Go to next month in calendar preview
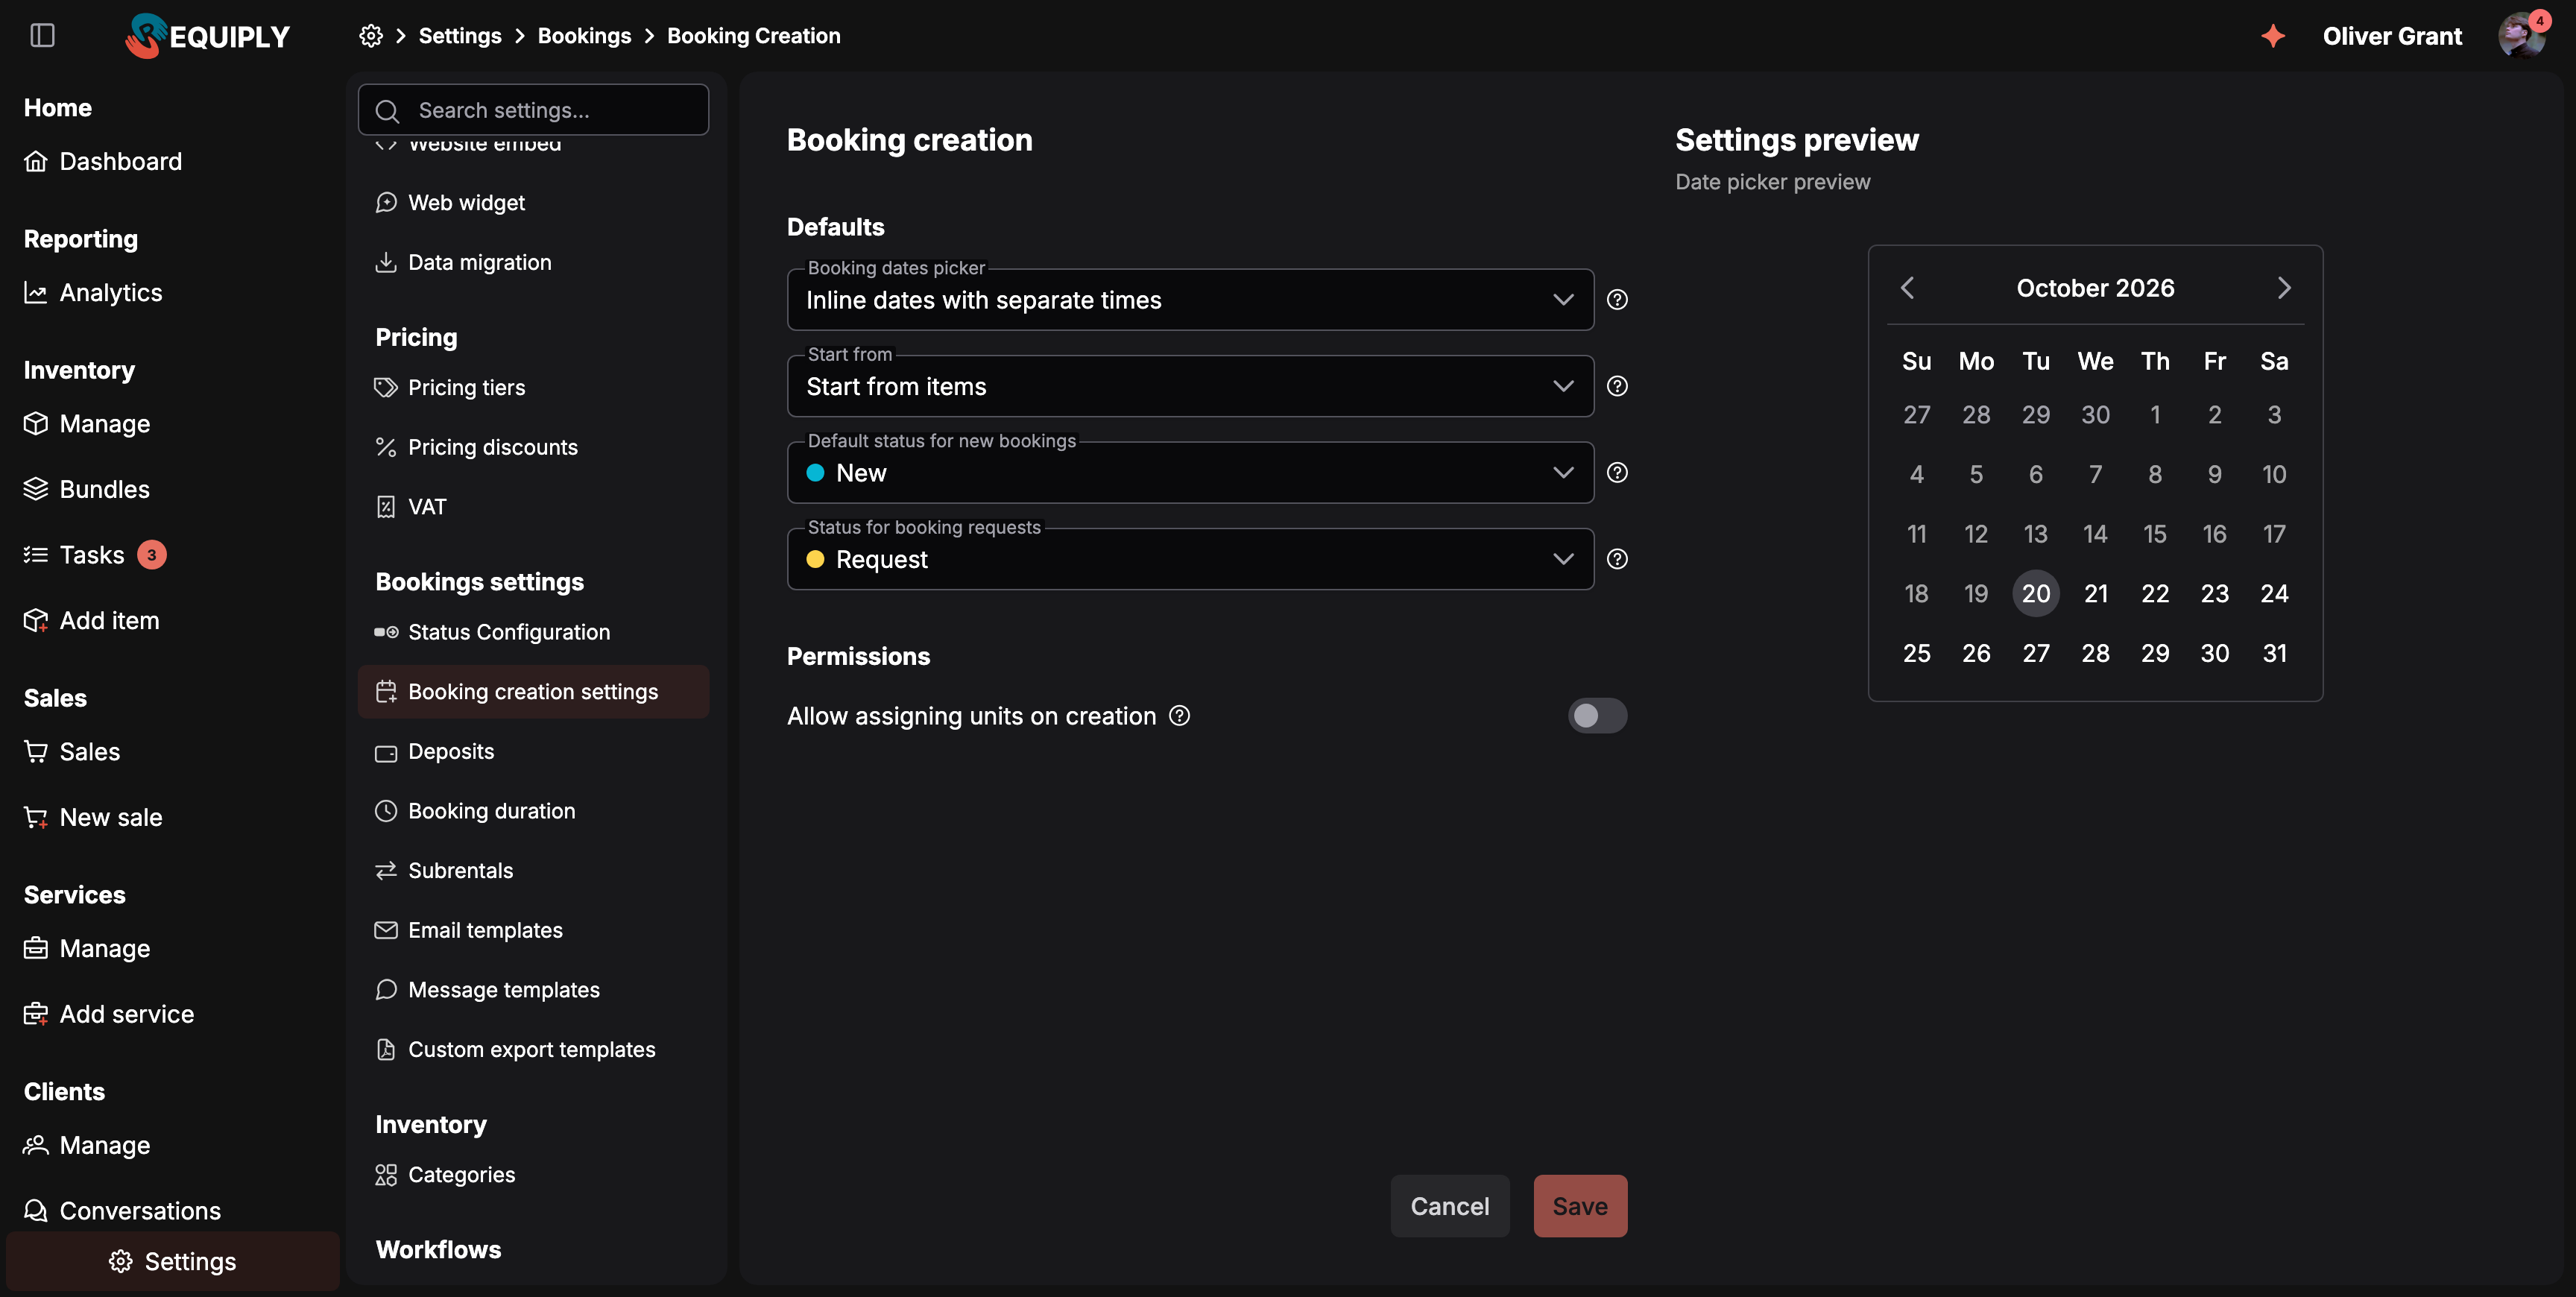2576x1297 pixels. tap(2283, 288)
